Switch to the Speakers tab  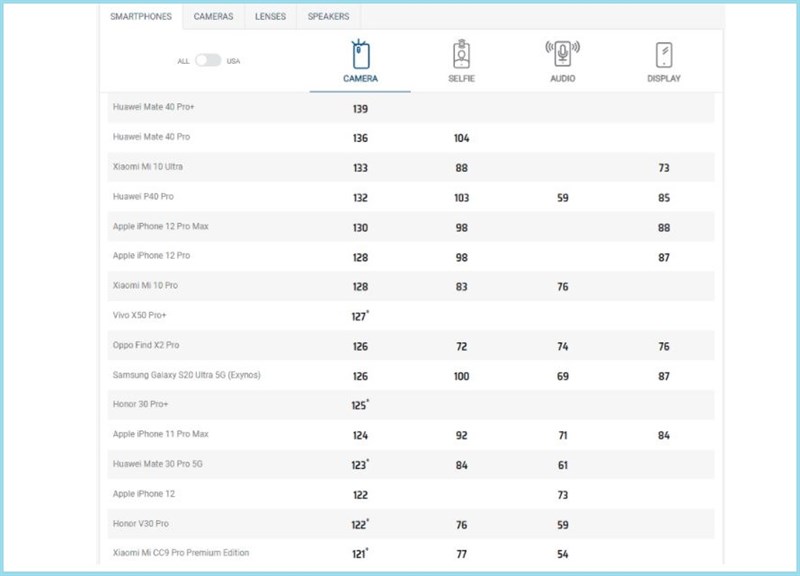(329, 17)
